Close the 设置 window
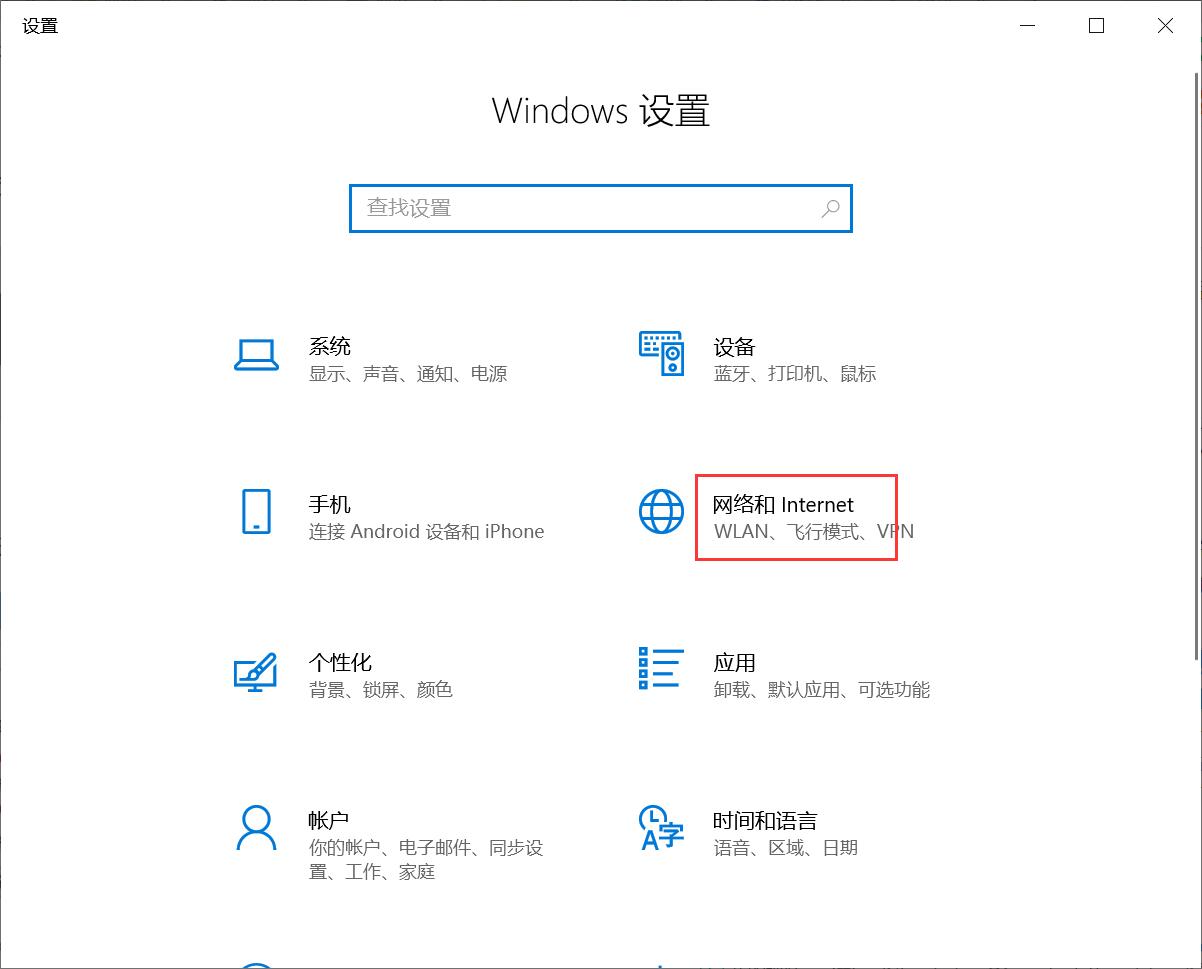The image size is (1202, 969). 1165,26
